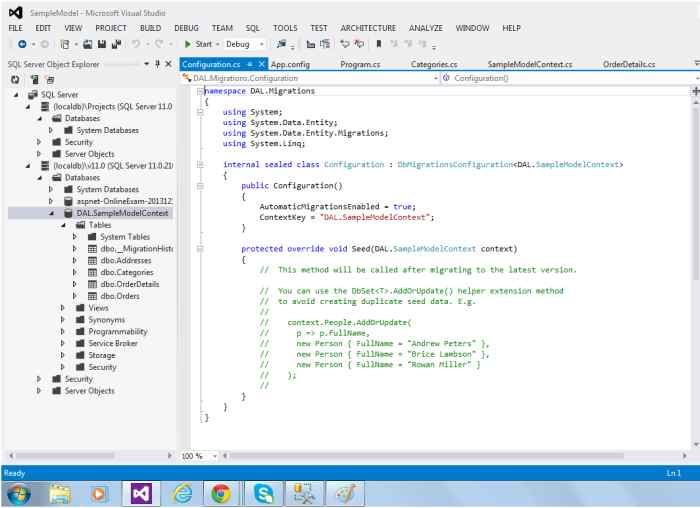Open the ARCHITECTURE menu
The width and height of the screenshot is (700, 508).
[x=367, y=28]
